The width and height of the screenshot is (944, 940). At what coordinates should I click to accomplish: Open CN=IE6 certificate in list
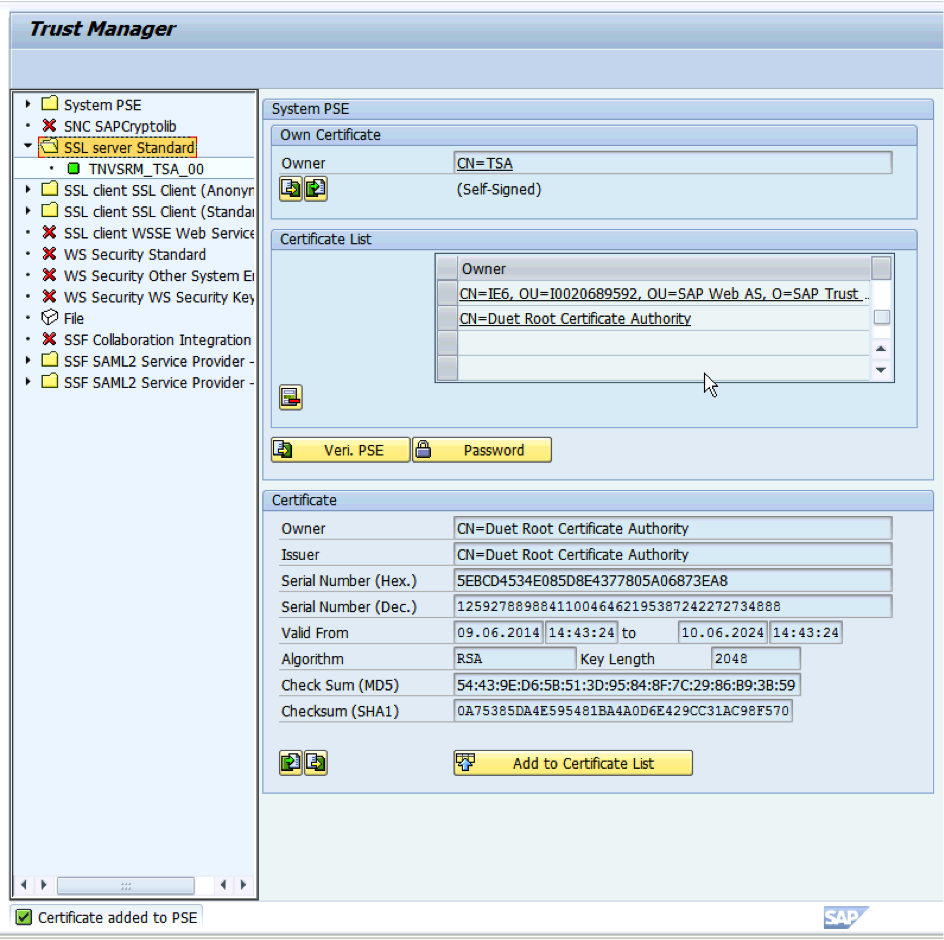(663, 293)
